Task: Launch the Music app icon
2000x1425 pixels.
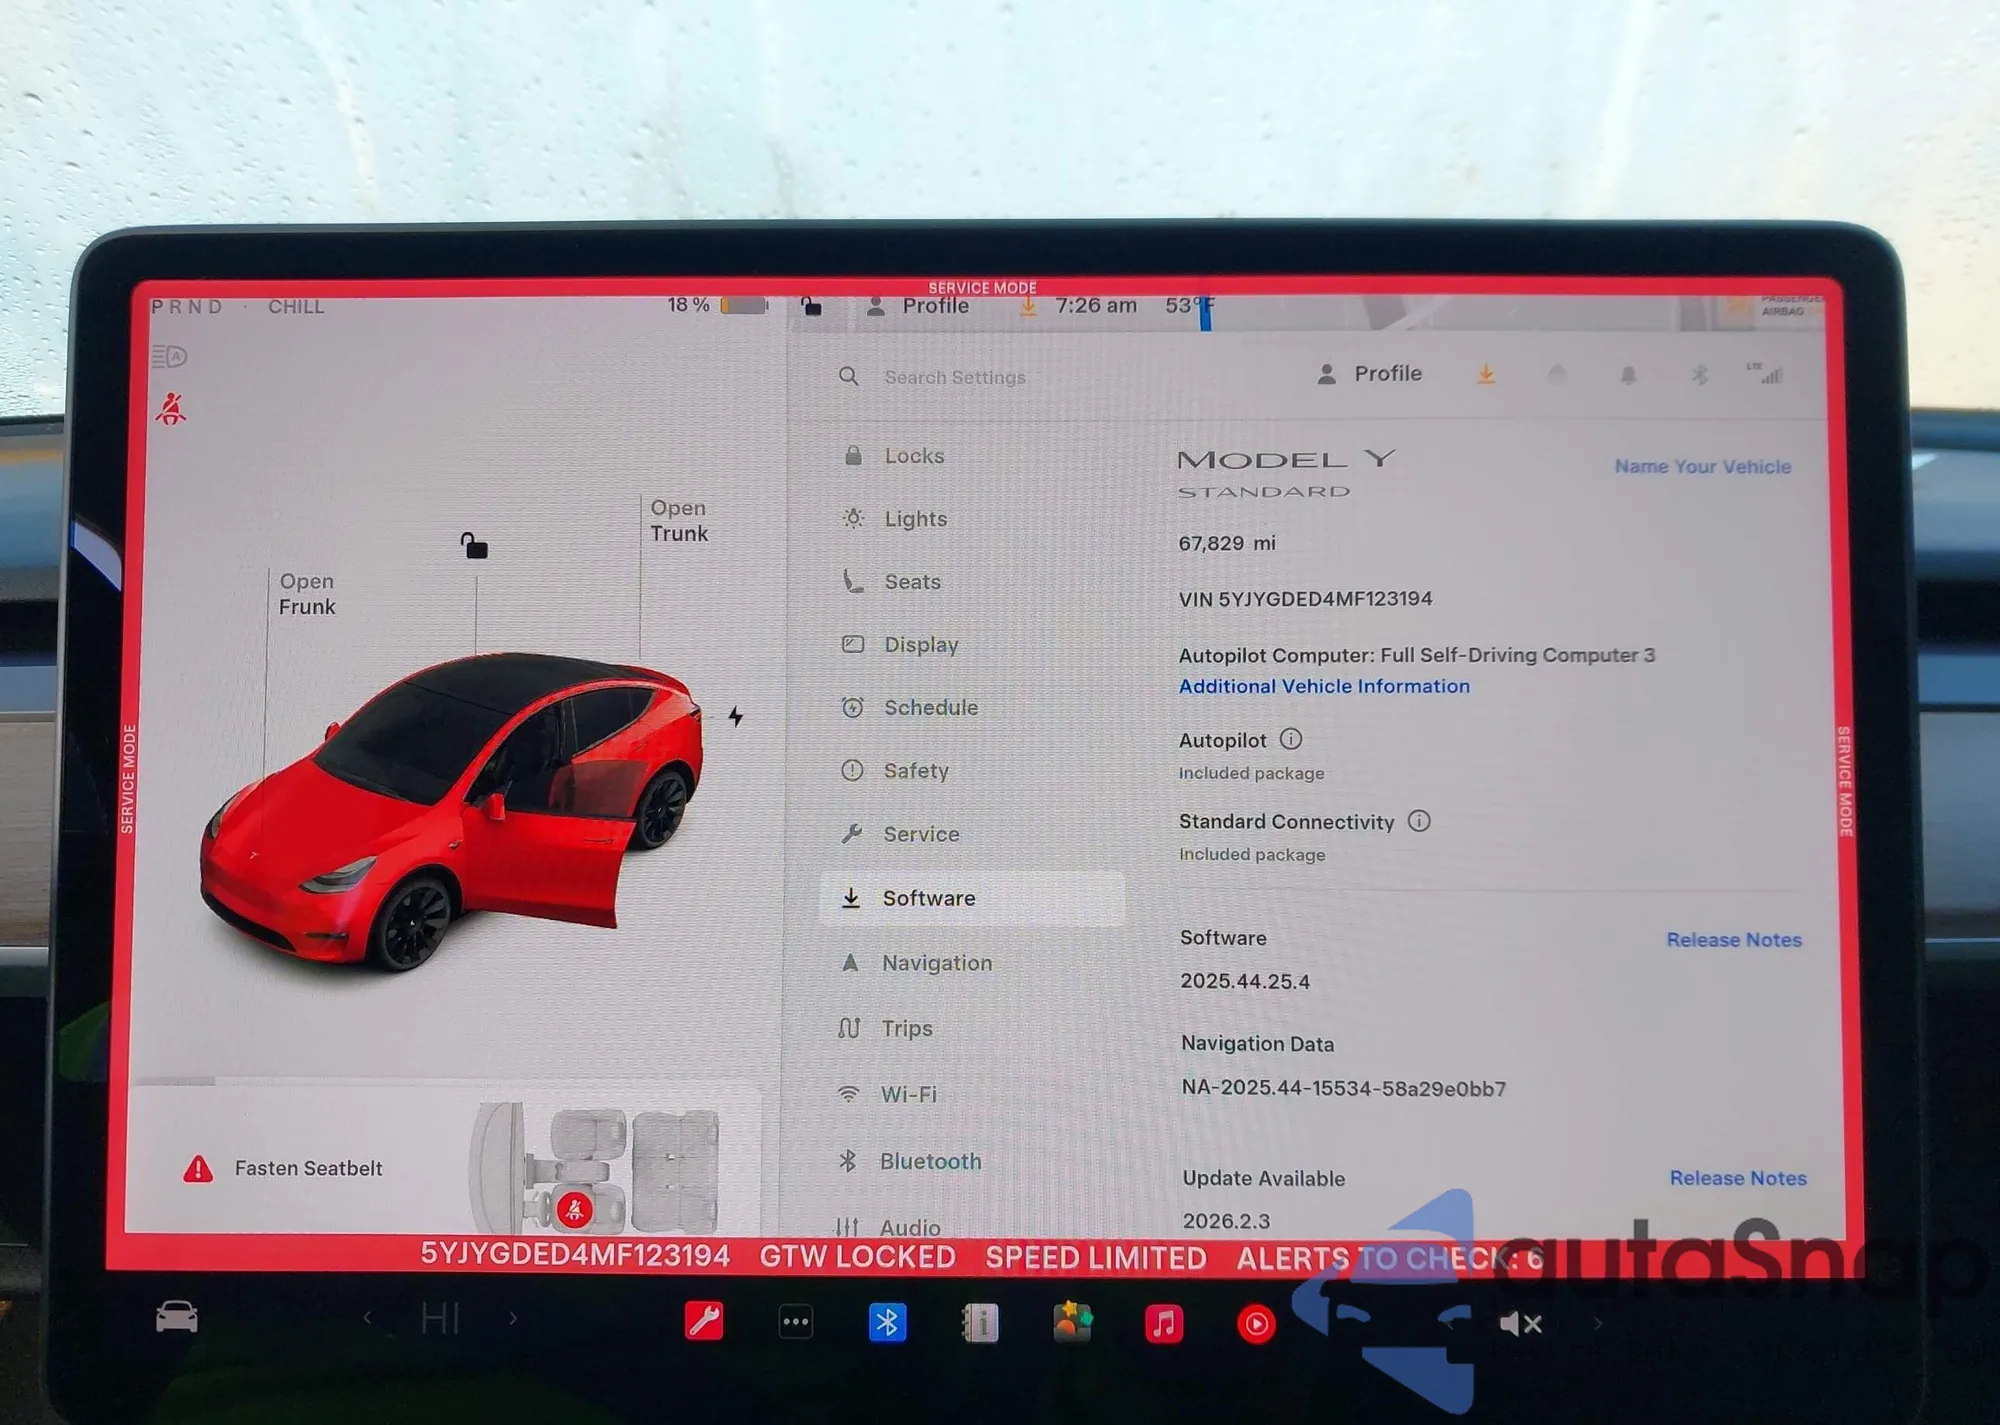Action: pos(1164,1323)
